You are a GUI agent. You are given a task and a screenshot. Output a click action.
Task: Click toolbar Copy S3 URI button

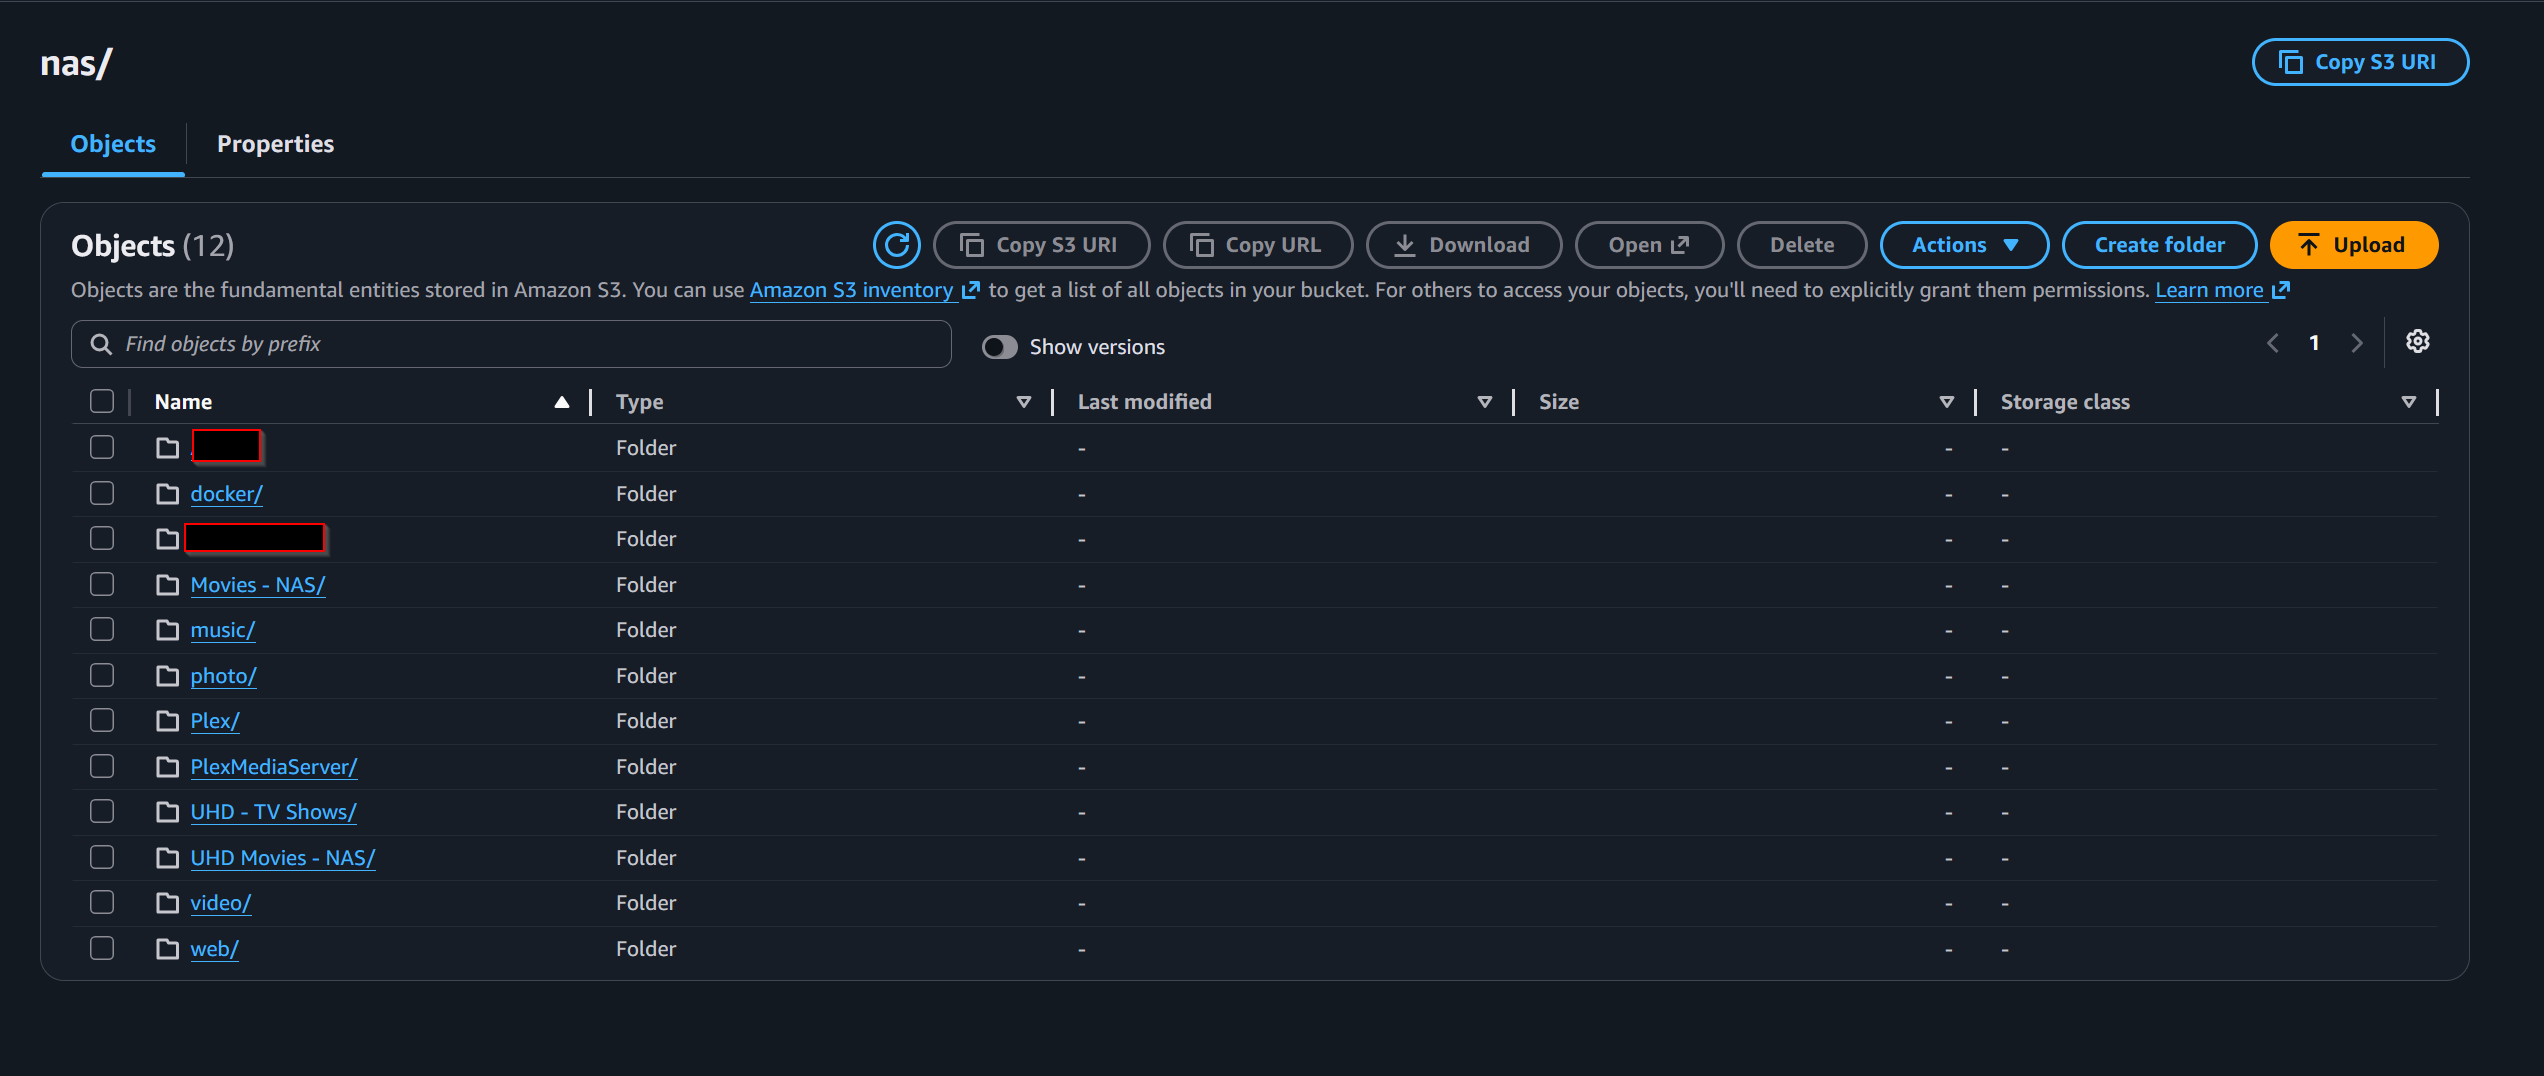tap(1041, 245)
